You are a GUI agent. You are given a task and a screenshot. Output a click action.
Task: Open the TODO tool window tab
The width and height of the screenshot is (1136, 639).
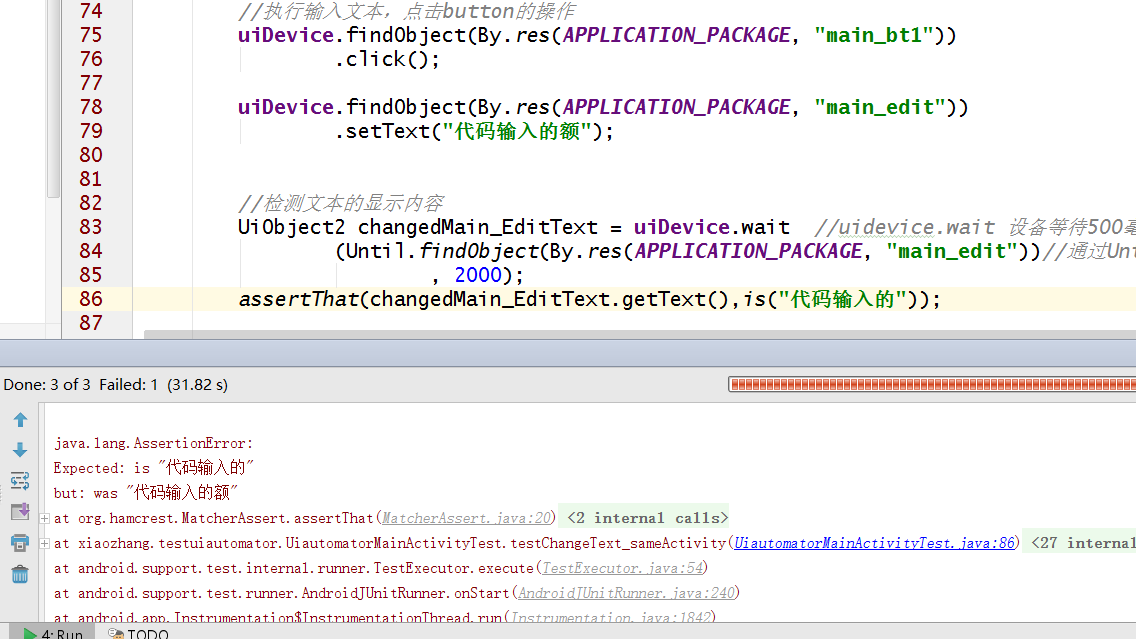pos(138,633)
